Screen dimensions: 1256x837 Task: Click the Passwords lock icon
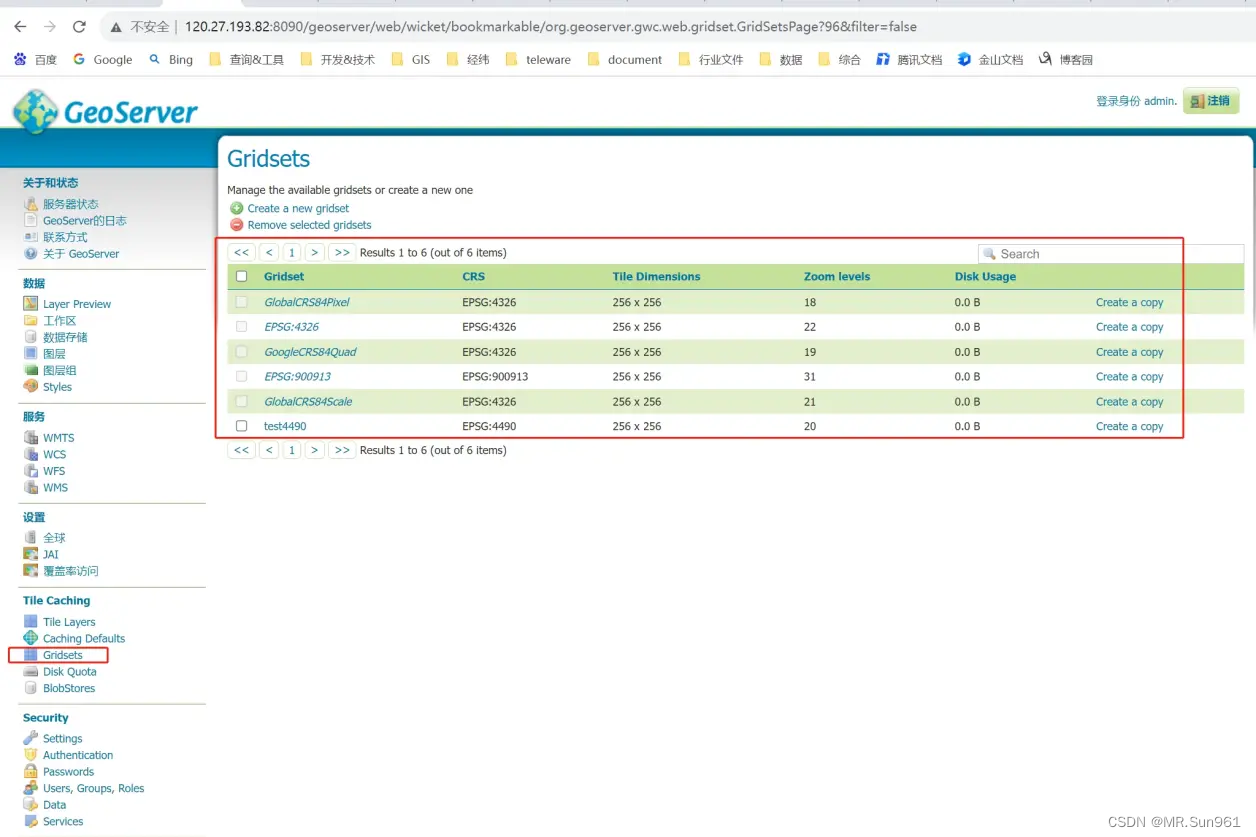pos(31,772)
